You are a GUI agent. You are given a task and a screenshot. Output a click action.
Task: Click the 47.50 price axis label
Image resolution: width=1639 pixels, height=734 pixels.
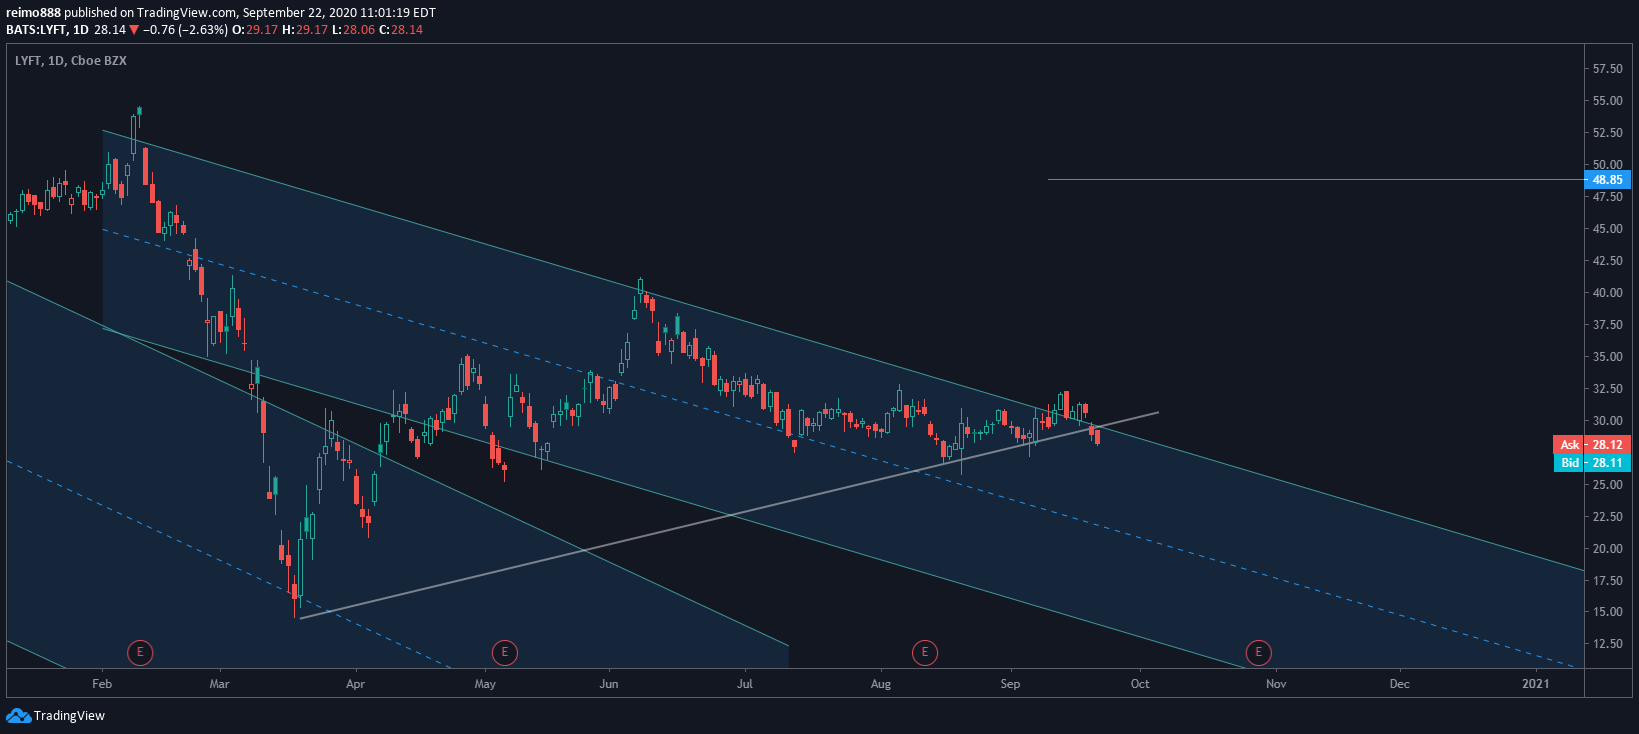[1608, 197]
